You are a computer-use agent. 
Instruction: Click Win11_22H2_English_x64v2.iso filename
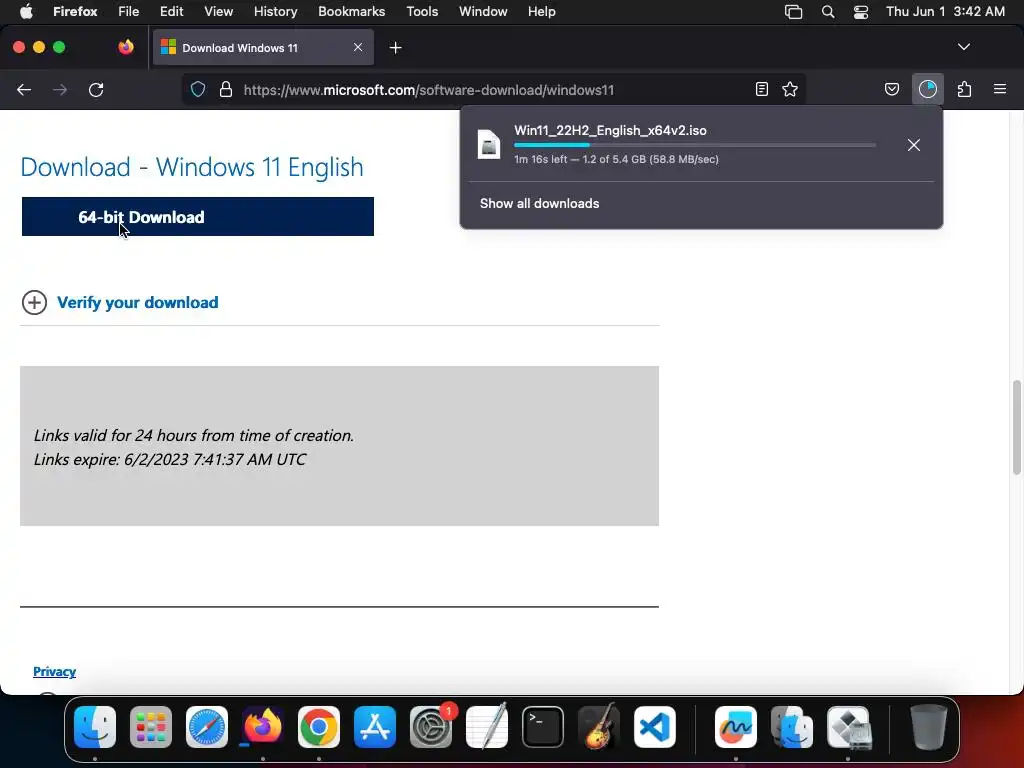pyautogui.click(x=611, y=130)
